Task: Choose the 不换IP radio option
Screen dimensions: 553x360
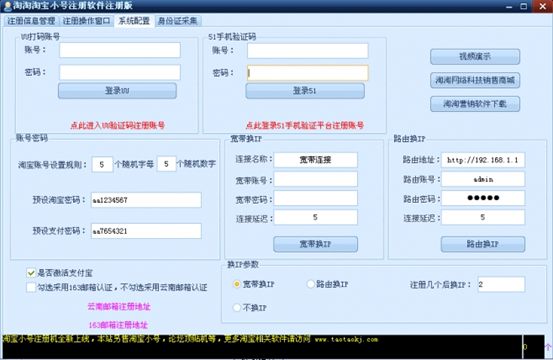Action: [x=237, y=308]
